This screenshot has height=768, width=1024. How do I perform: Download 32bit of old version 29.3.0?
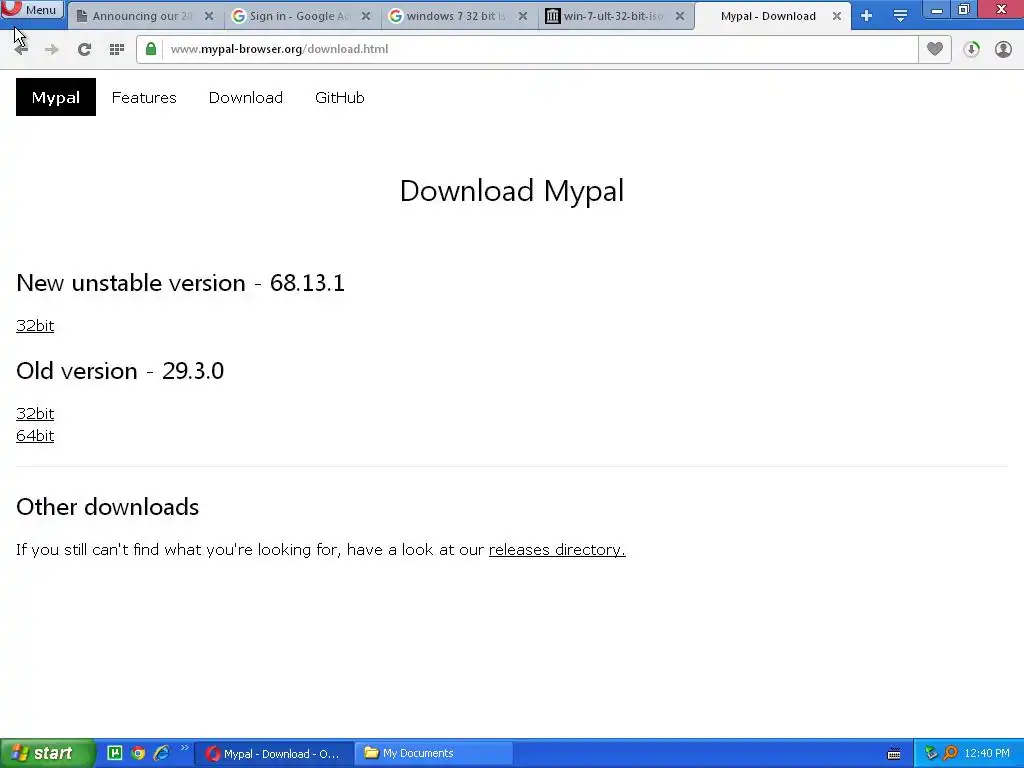(x=35, y=413)
